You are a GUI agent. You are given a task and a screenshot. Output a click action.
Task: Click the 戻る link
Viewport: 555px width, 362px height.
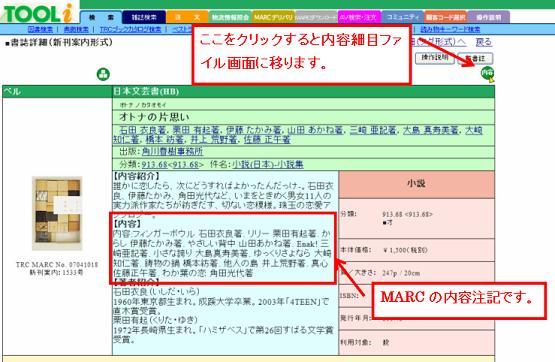click(484, 42)
